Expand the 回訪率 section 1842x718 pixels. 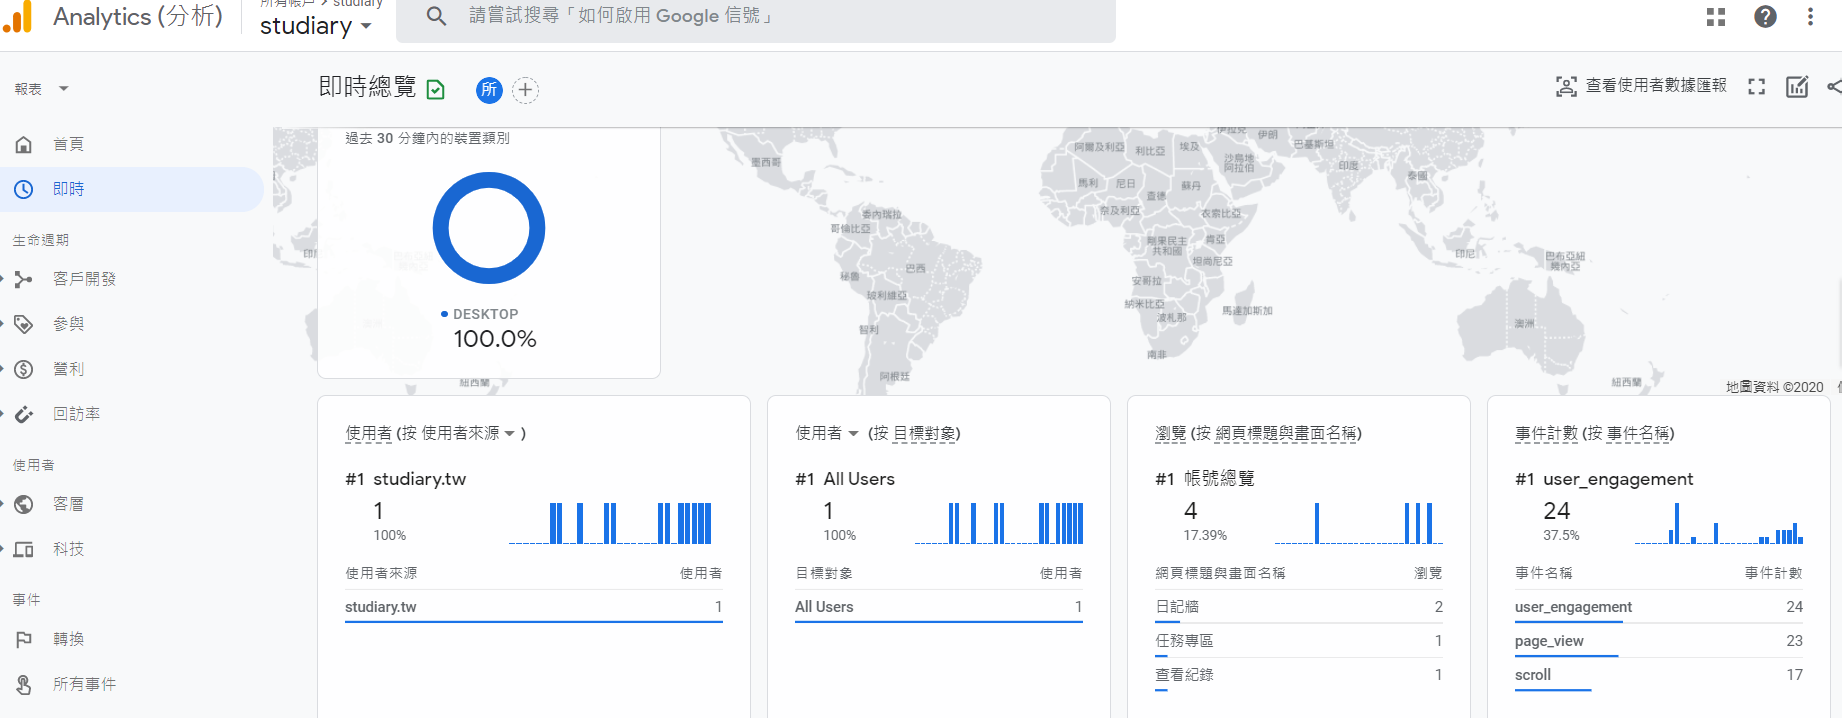(x=77, y=414)
